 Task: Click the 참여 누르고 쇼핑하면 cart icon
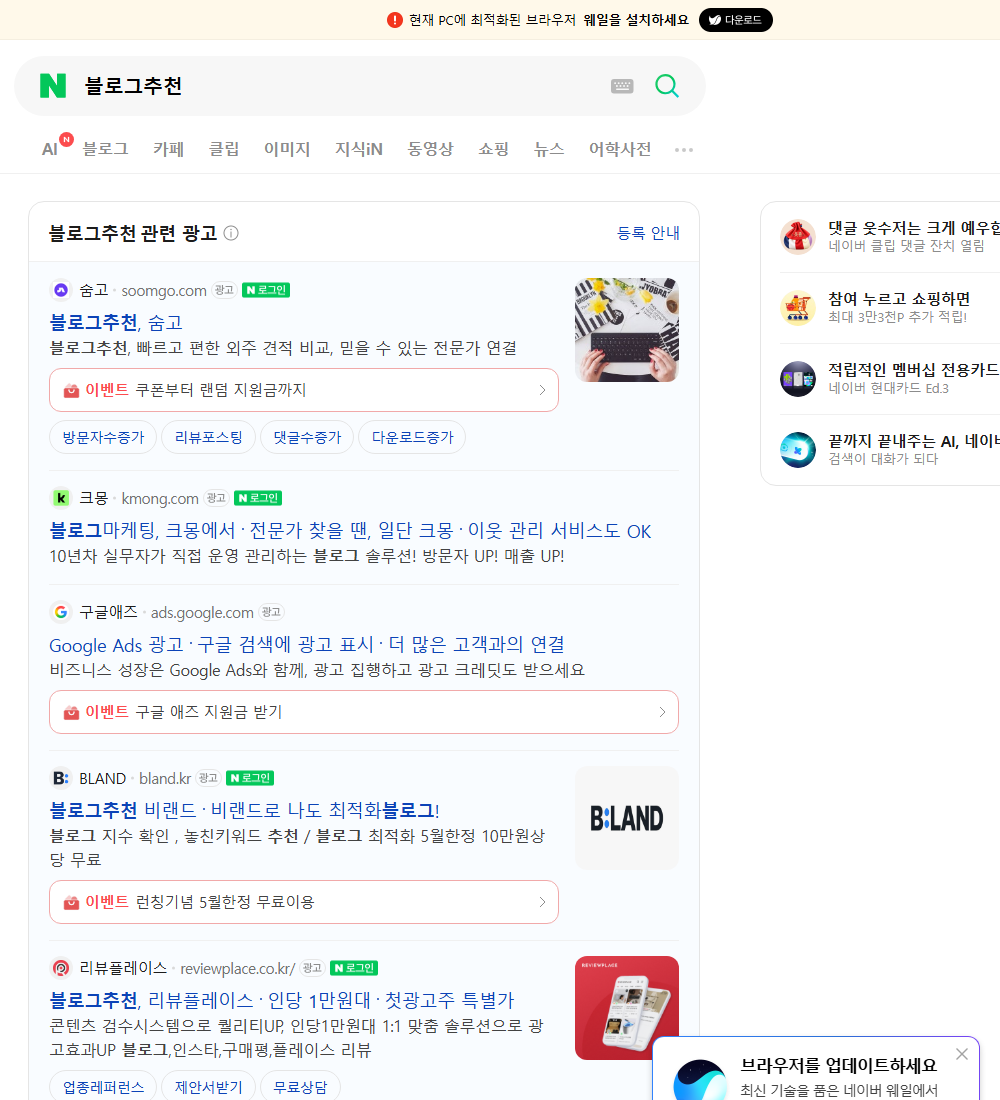798,307
